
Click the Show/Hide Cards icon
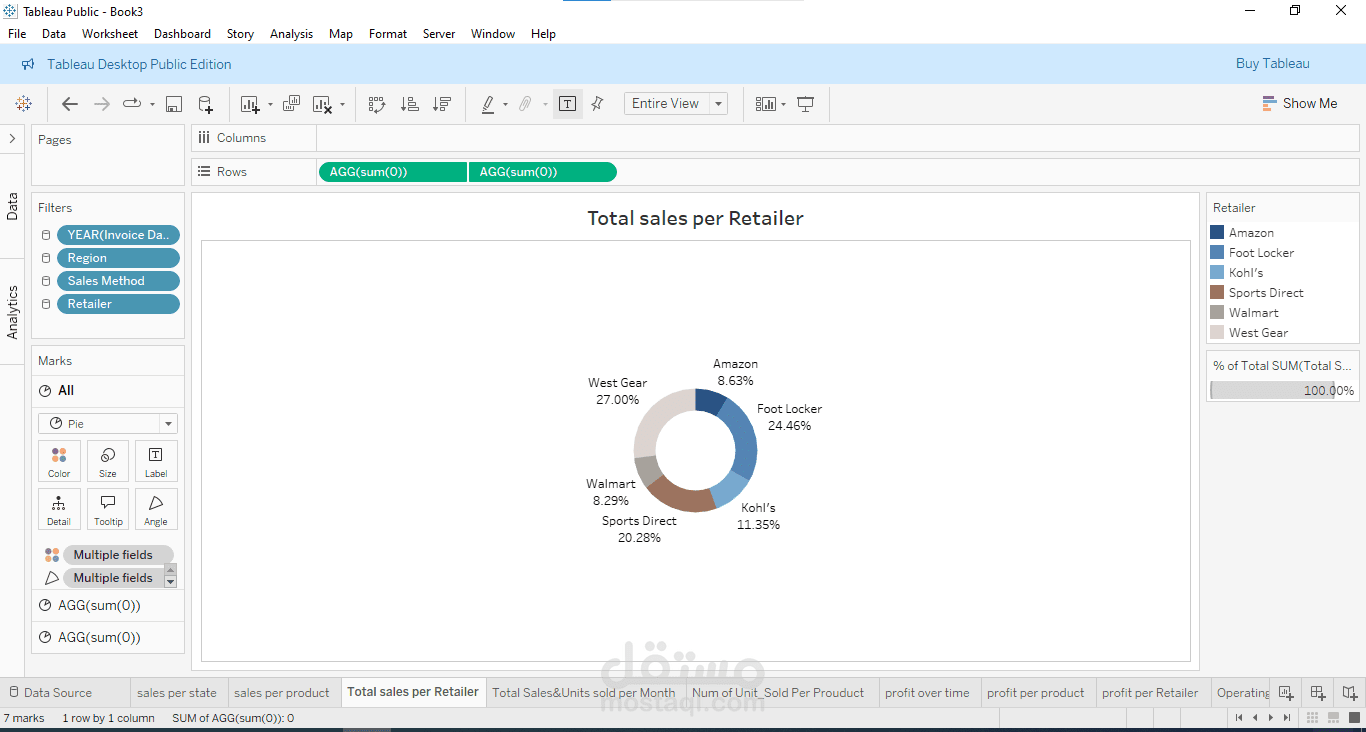tap(766, 104)
